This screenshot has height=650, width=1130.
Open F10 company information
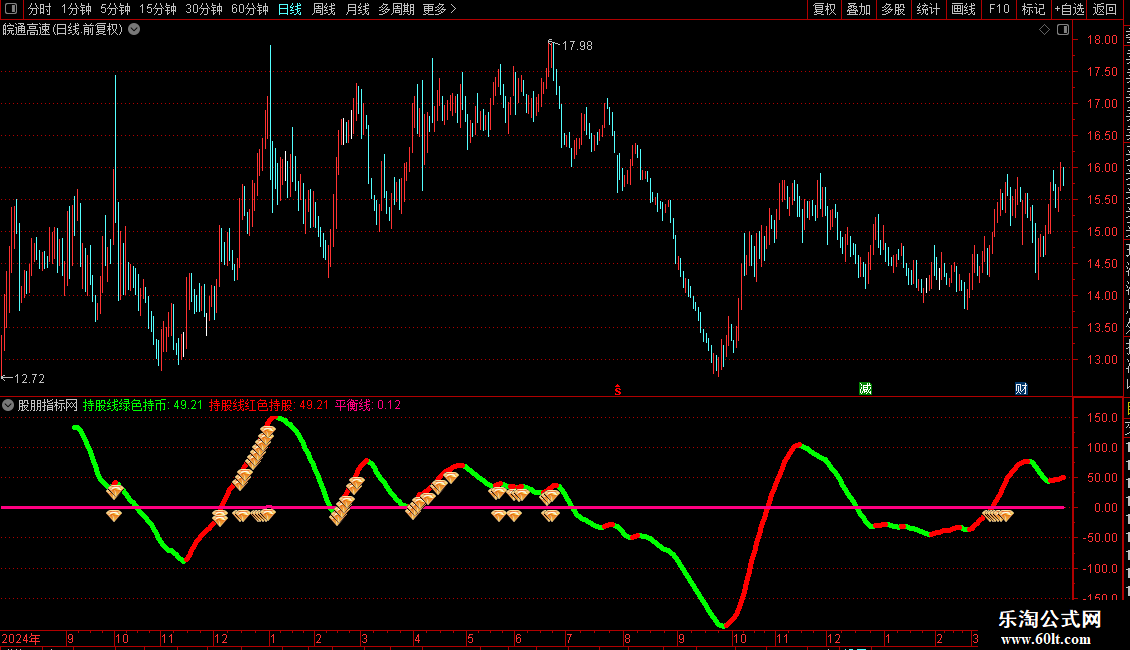[999, 9]
